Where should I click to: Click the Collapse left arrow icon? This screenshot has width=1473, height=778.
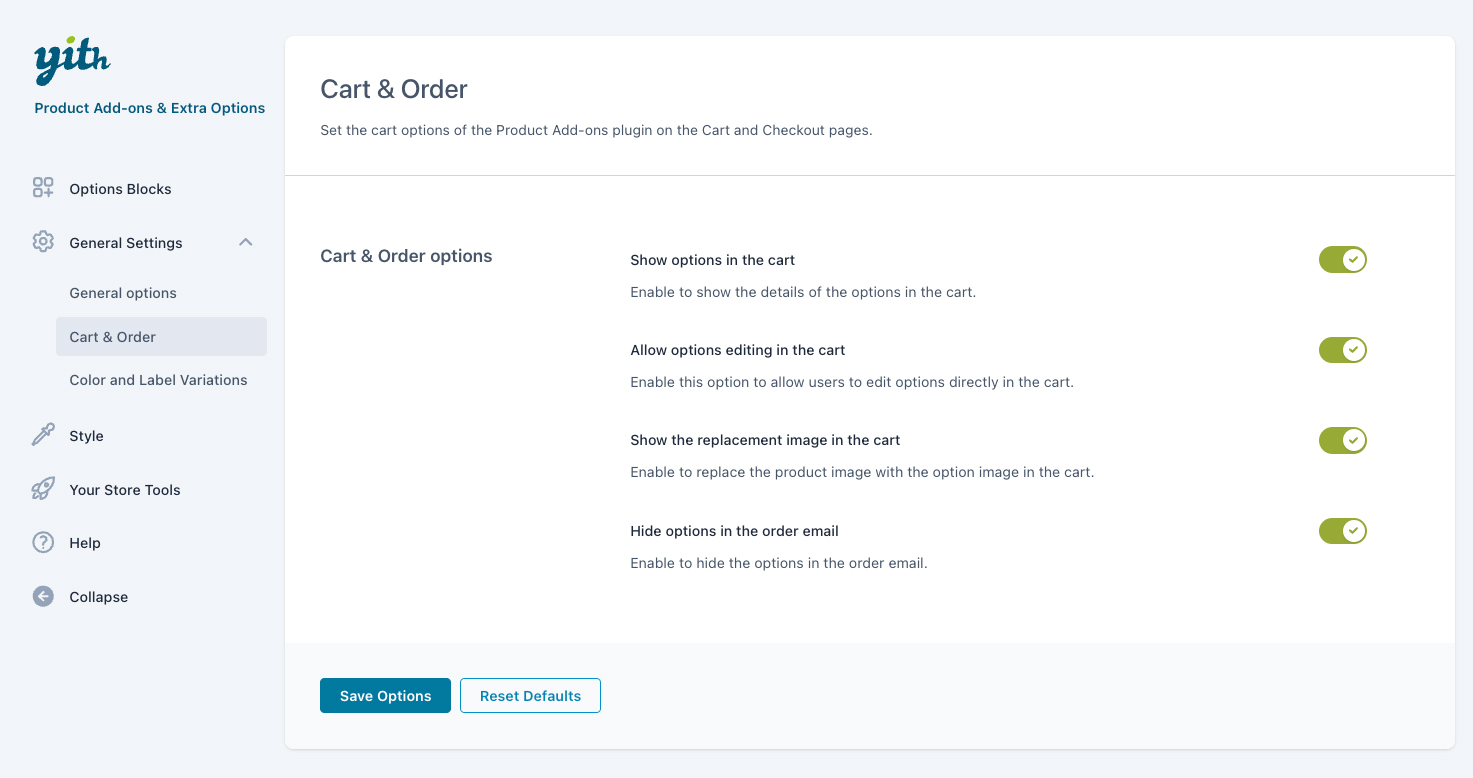pos(43,596)
